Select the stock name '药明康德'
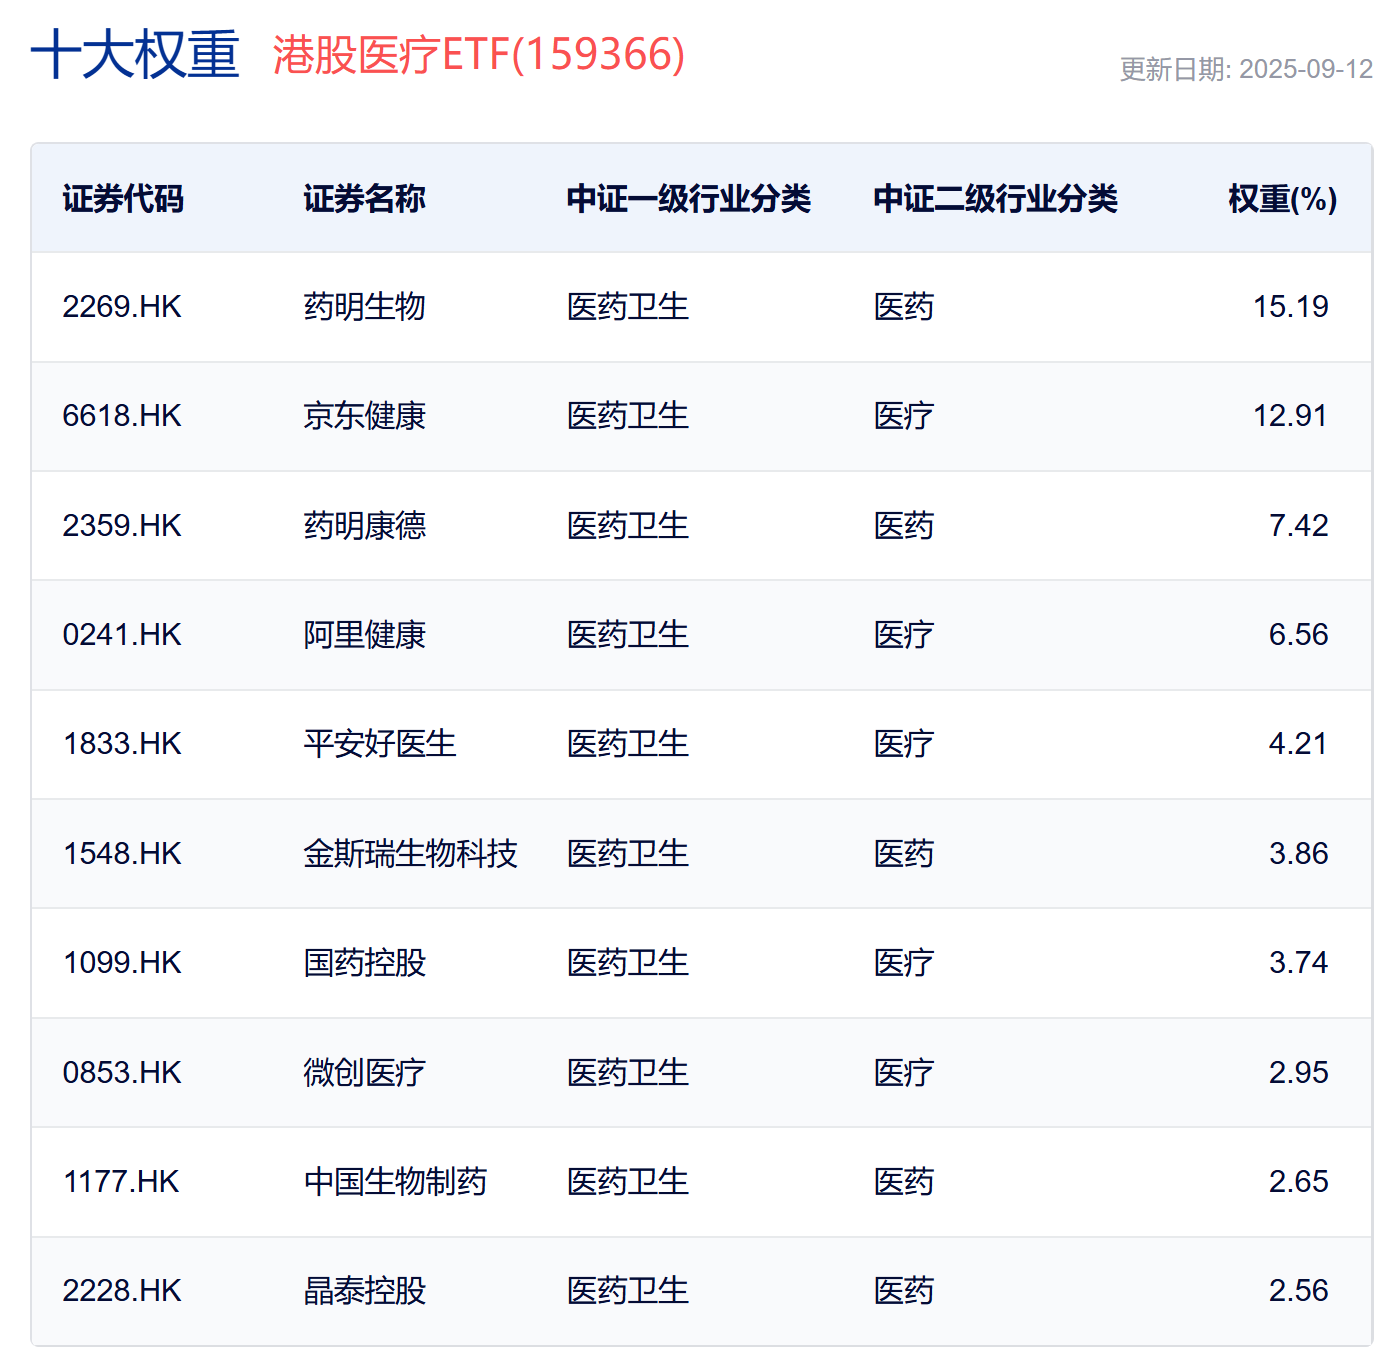The height and width of the screenshot is (1349, 1386). coord(365,526)
